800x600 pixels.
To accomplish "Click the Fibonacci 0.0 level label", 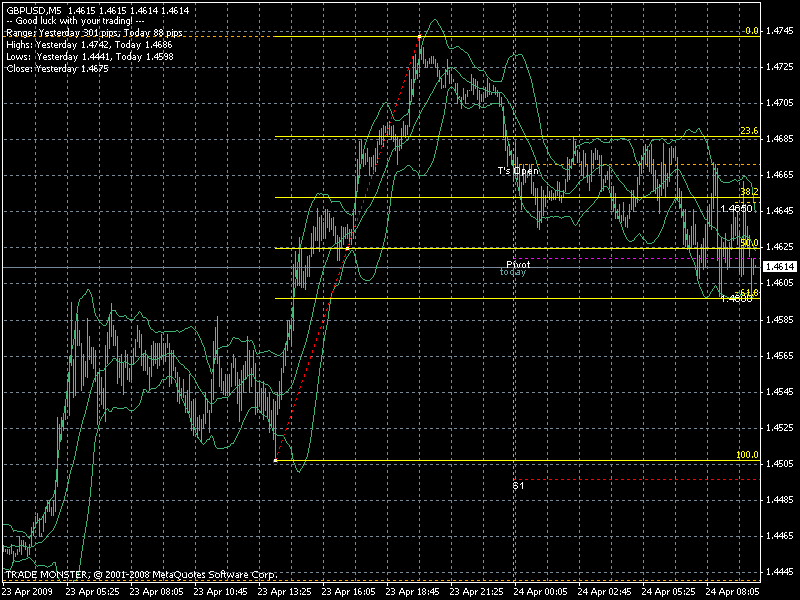I will click(x=752, y=31).
